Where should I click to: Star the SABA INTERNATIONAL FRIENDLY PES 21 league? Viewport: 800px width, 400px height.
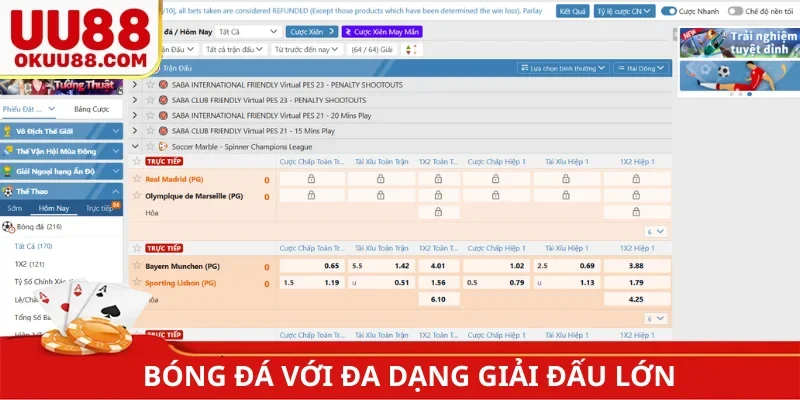[150, 115]
